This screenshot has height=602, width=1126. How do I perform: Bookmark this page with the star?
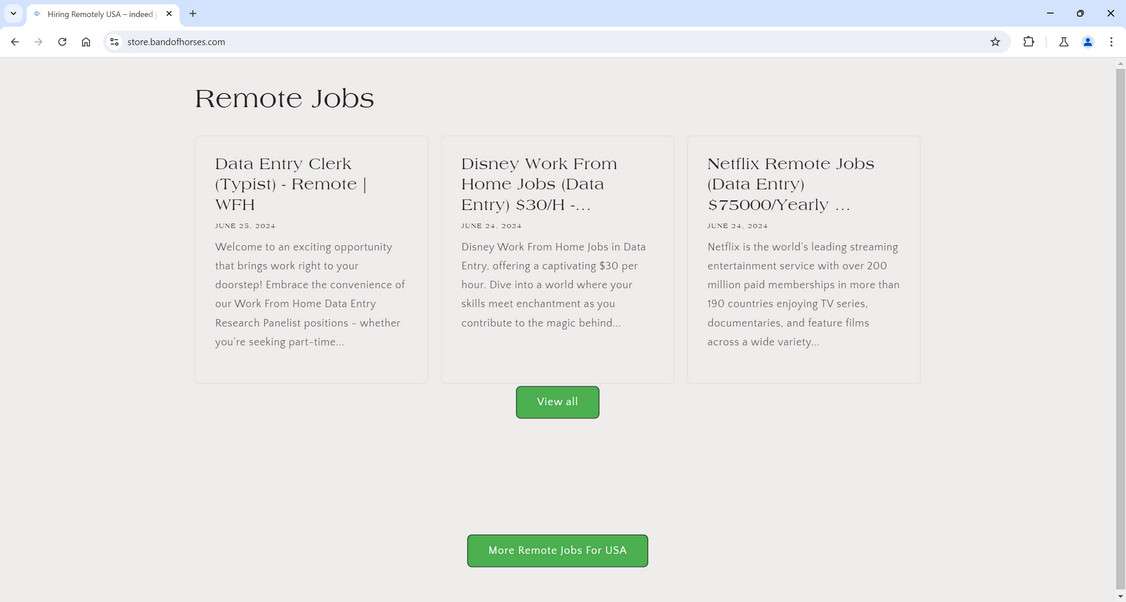(x=995, y=42)
